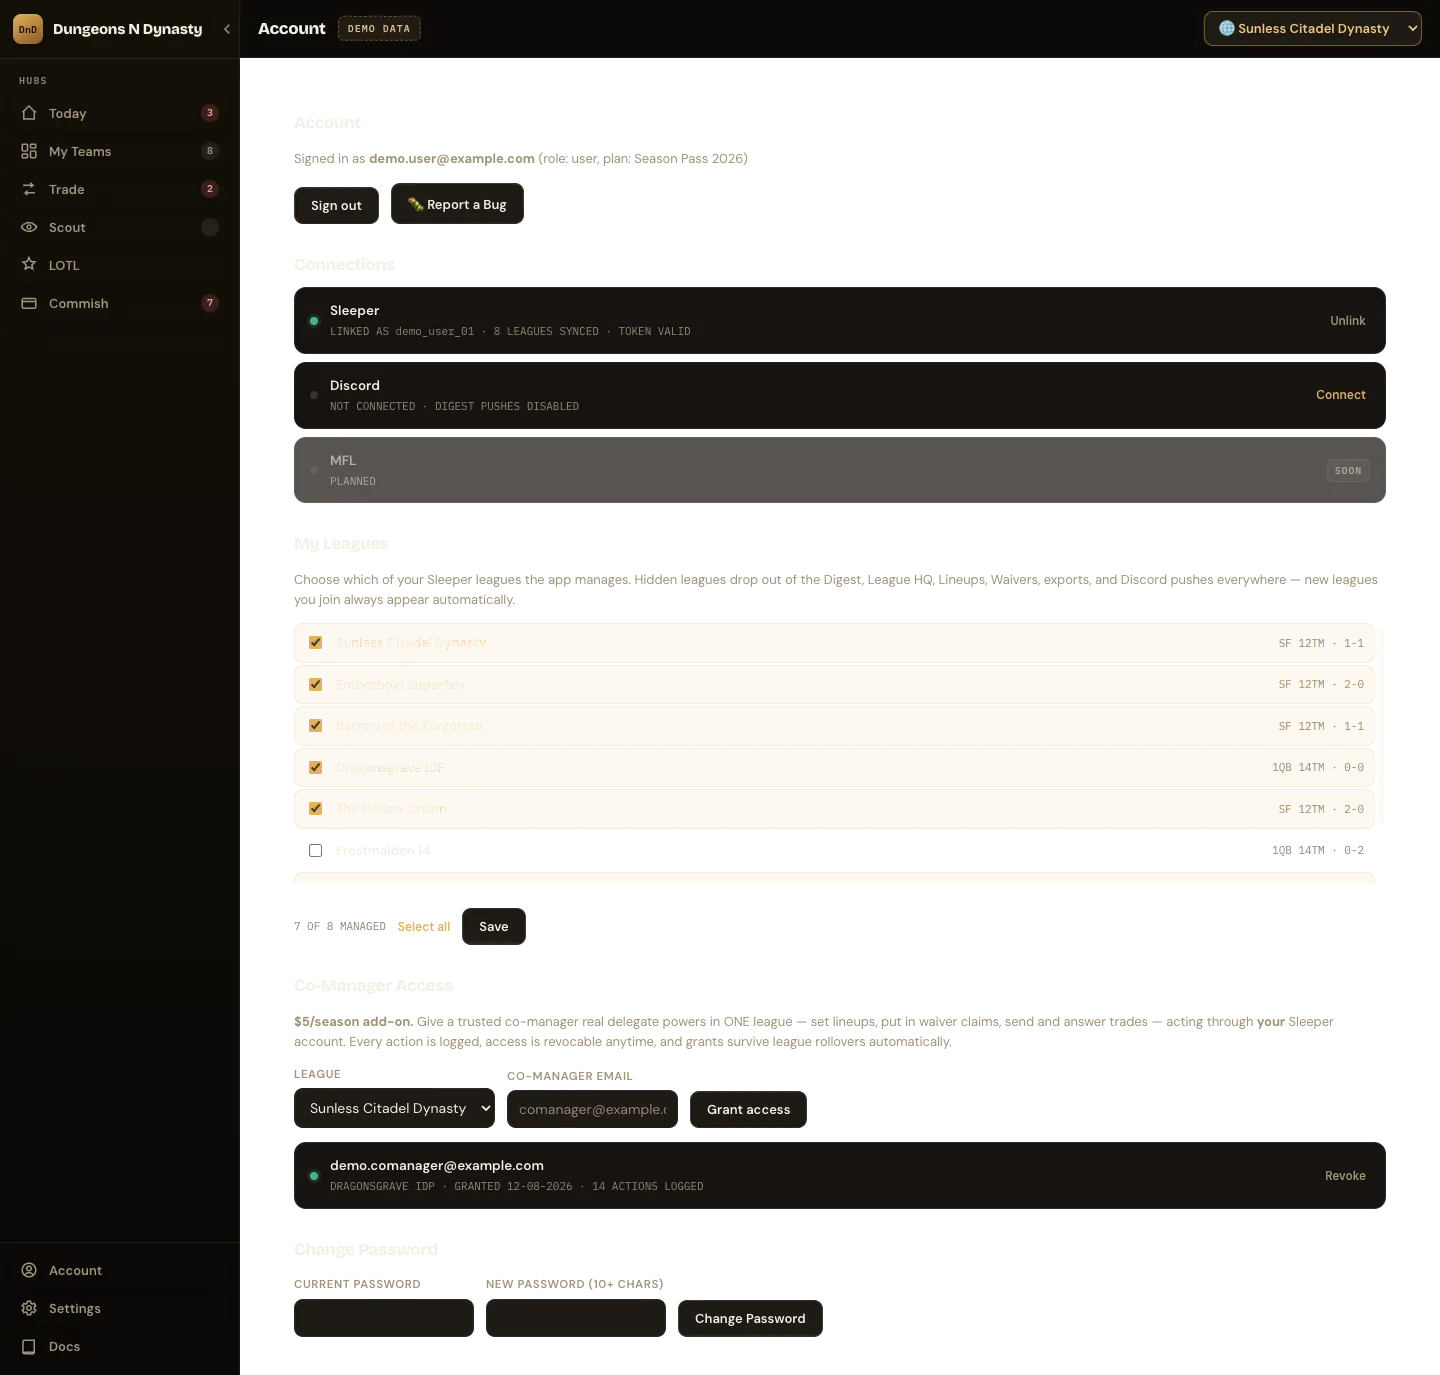
Task: Click Select all leagues link
Action: point(424,927)
